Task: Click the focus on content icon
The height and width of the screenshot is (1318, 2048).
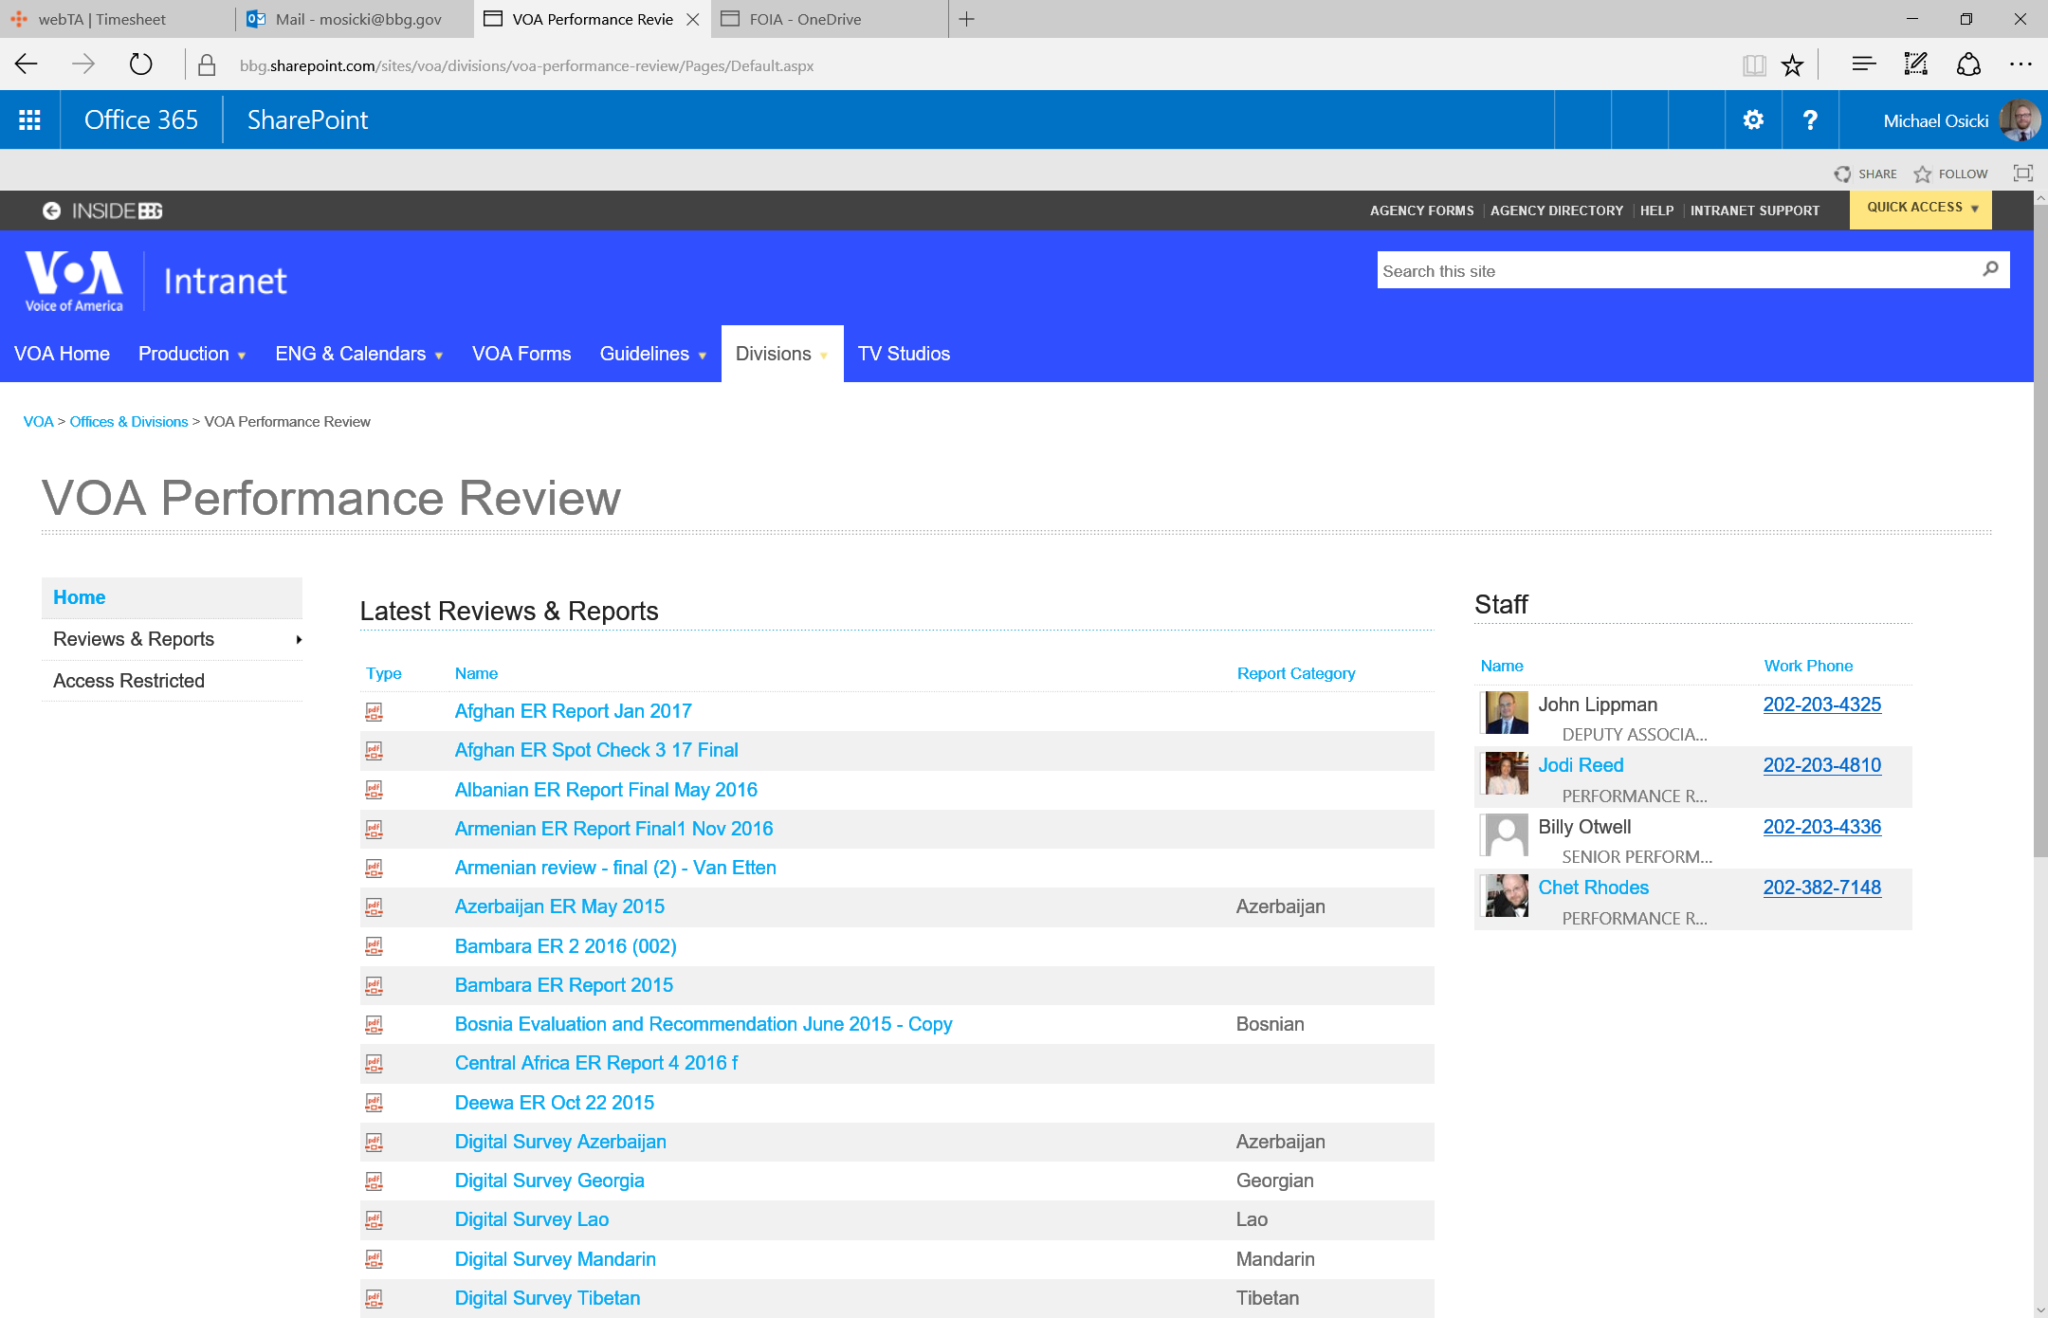Action: tap(2022, 173)
